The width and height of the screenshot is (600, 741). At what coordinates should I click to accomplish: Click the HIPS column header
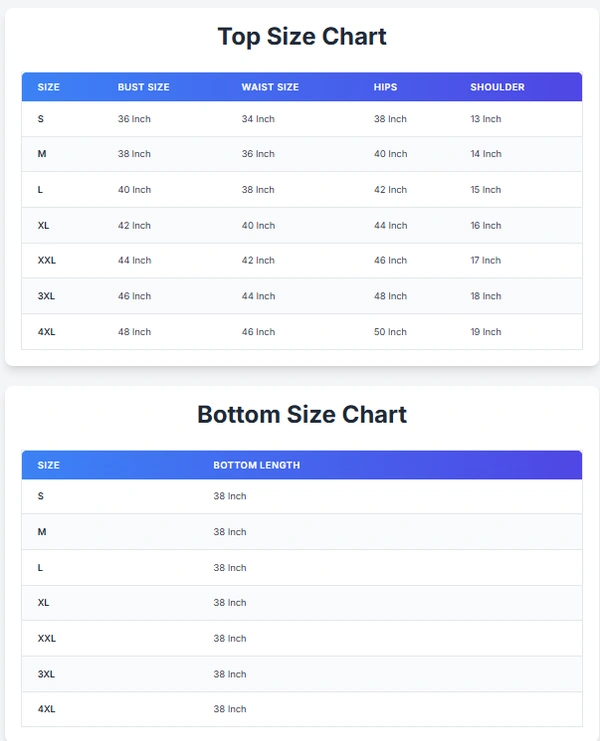385,87
